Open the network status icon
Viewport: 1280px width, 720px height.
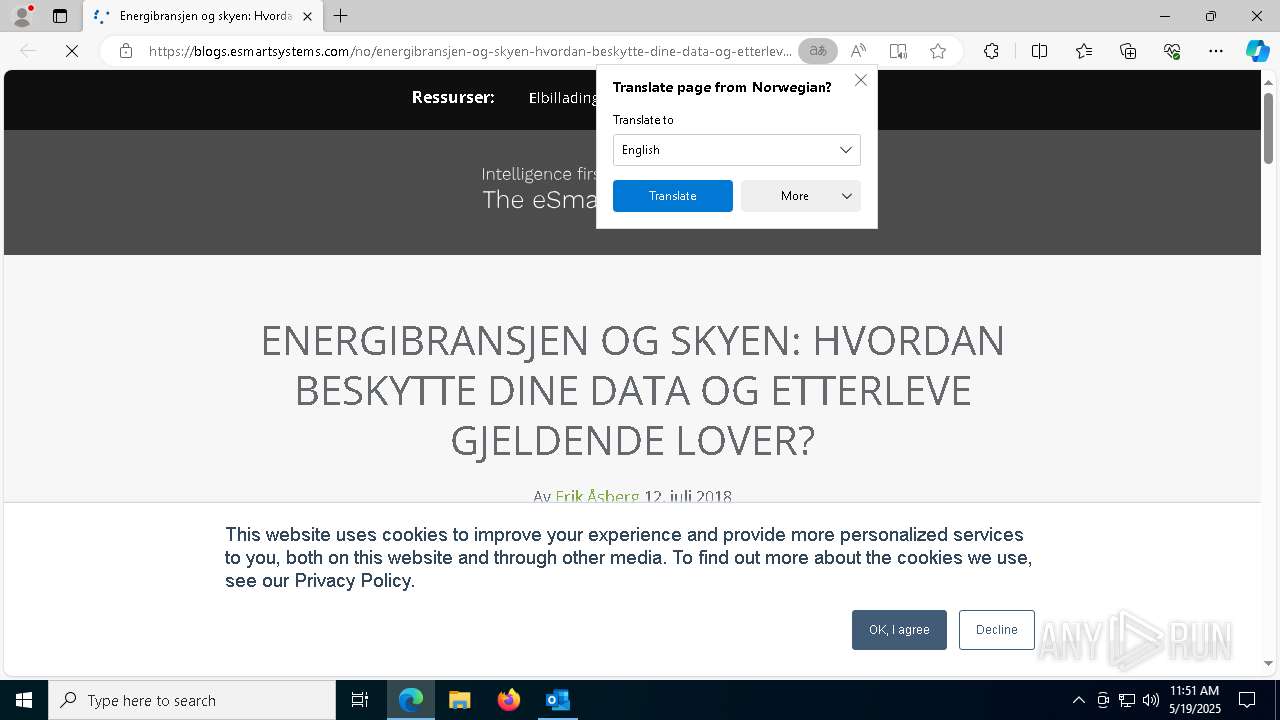tap(1127, 700)
